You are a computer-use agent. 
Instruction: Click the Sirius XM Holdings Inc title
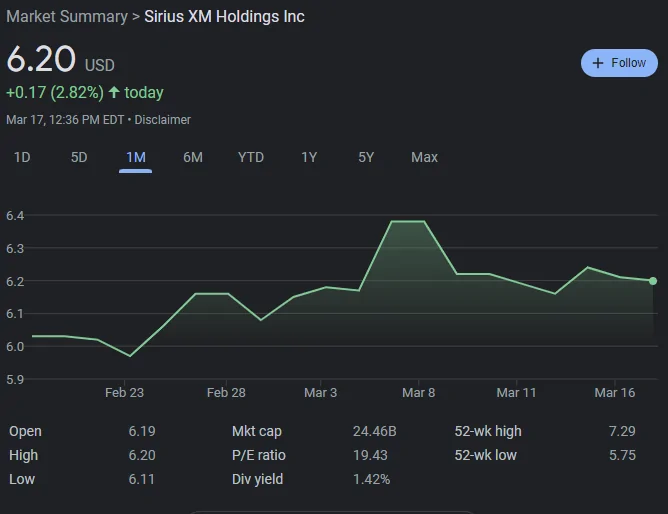pyautogui.click(x=225, y=17)
